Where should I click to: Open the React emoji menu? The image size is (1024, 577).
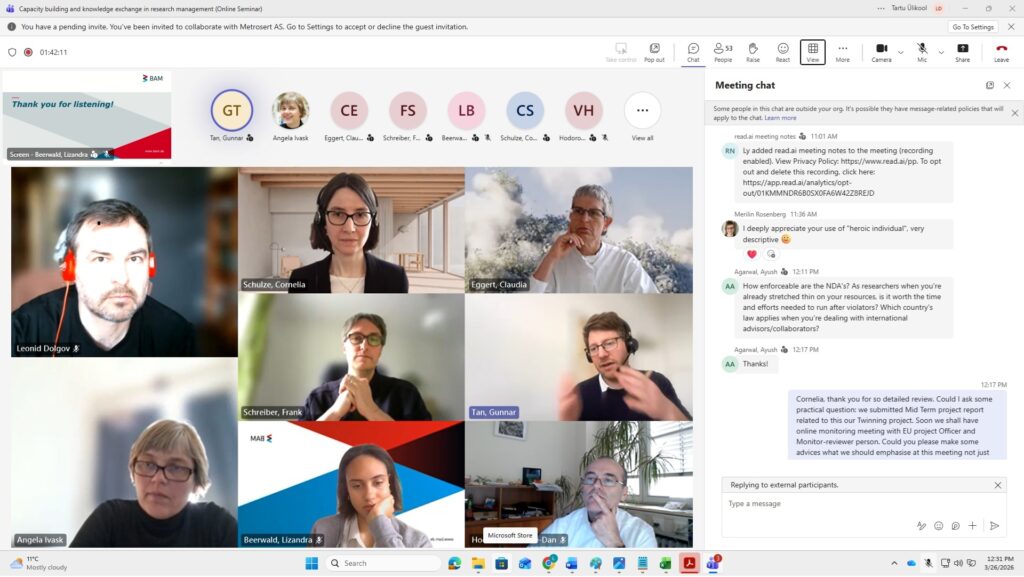click(x=783, y=52)
